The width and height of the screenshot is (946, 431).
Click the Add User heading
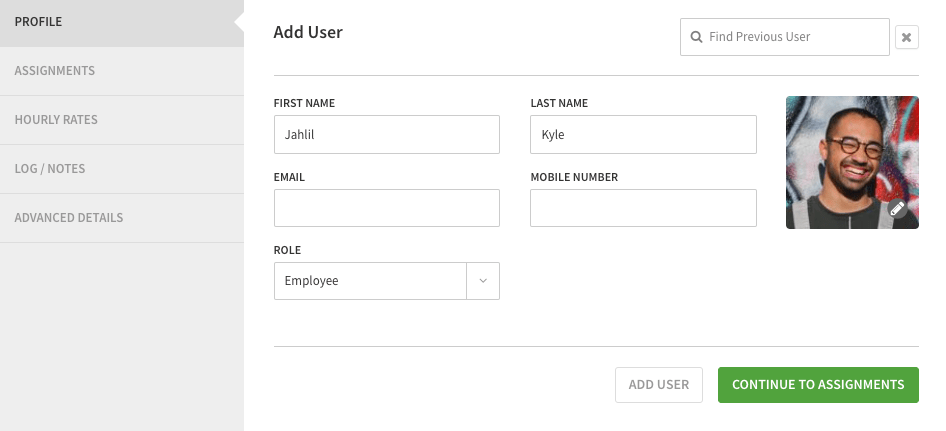tap(308, 33)
